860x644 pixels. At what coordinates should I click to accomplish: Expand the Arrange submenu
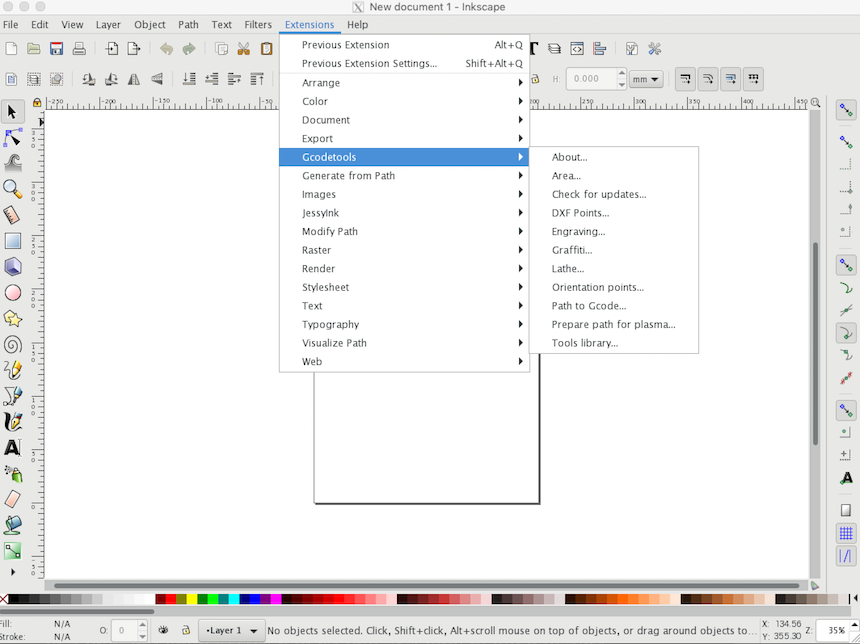404,83
